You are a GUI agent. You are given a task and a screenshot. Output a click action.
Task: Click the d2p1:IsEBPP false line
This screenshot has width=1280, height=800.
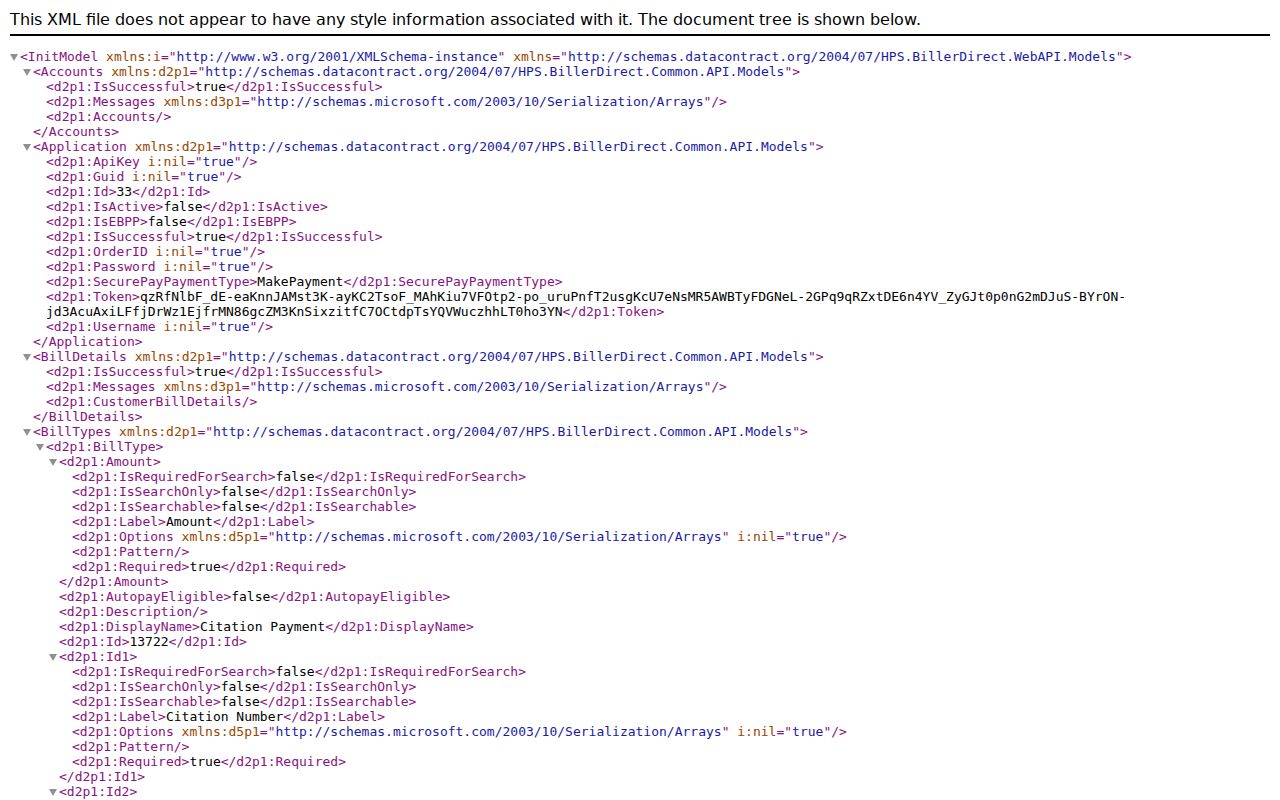click(171, 222)
